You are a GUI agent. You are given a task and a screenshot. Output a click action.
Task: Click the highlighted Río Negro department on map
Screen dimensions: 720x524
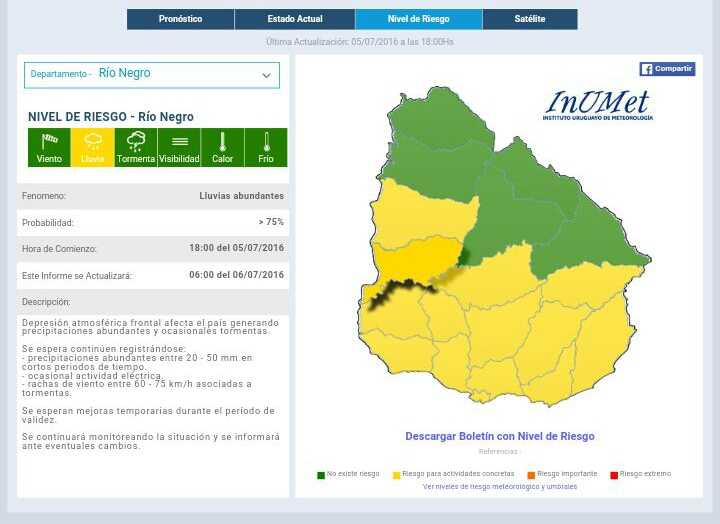pyautogui.click(x=413, y=264)
